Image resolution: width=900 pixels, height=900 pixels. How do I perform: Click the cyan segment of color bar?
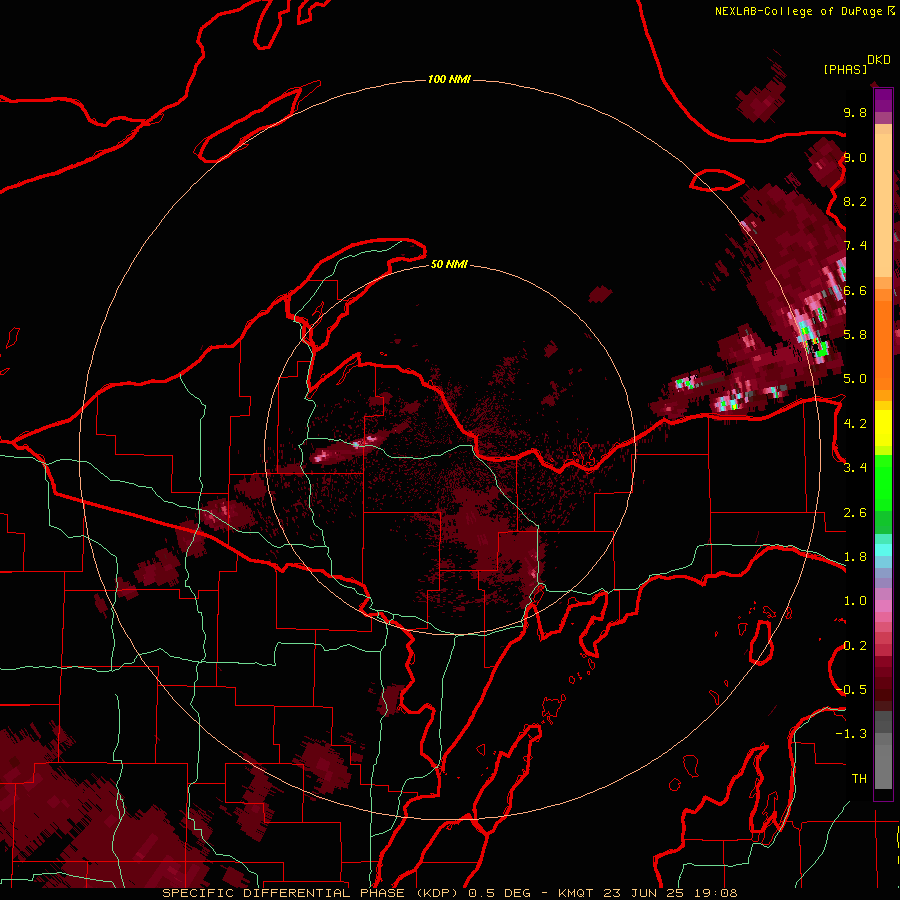point(883,550)
